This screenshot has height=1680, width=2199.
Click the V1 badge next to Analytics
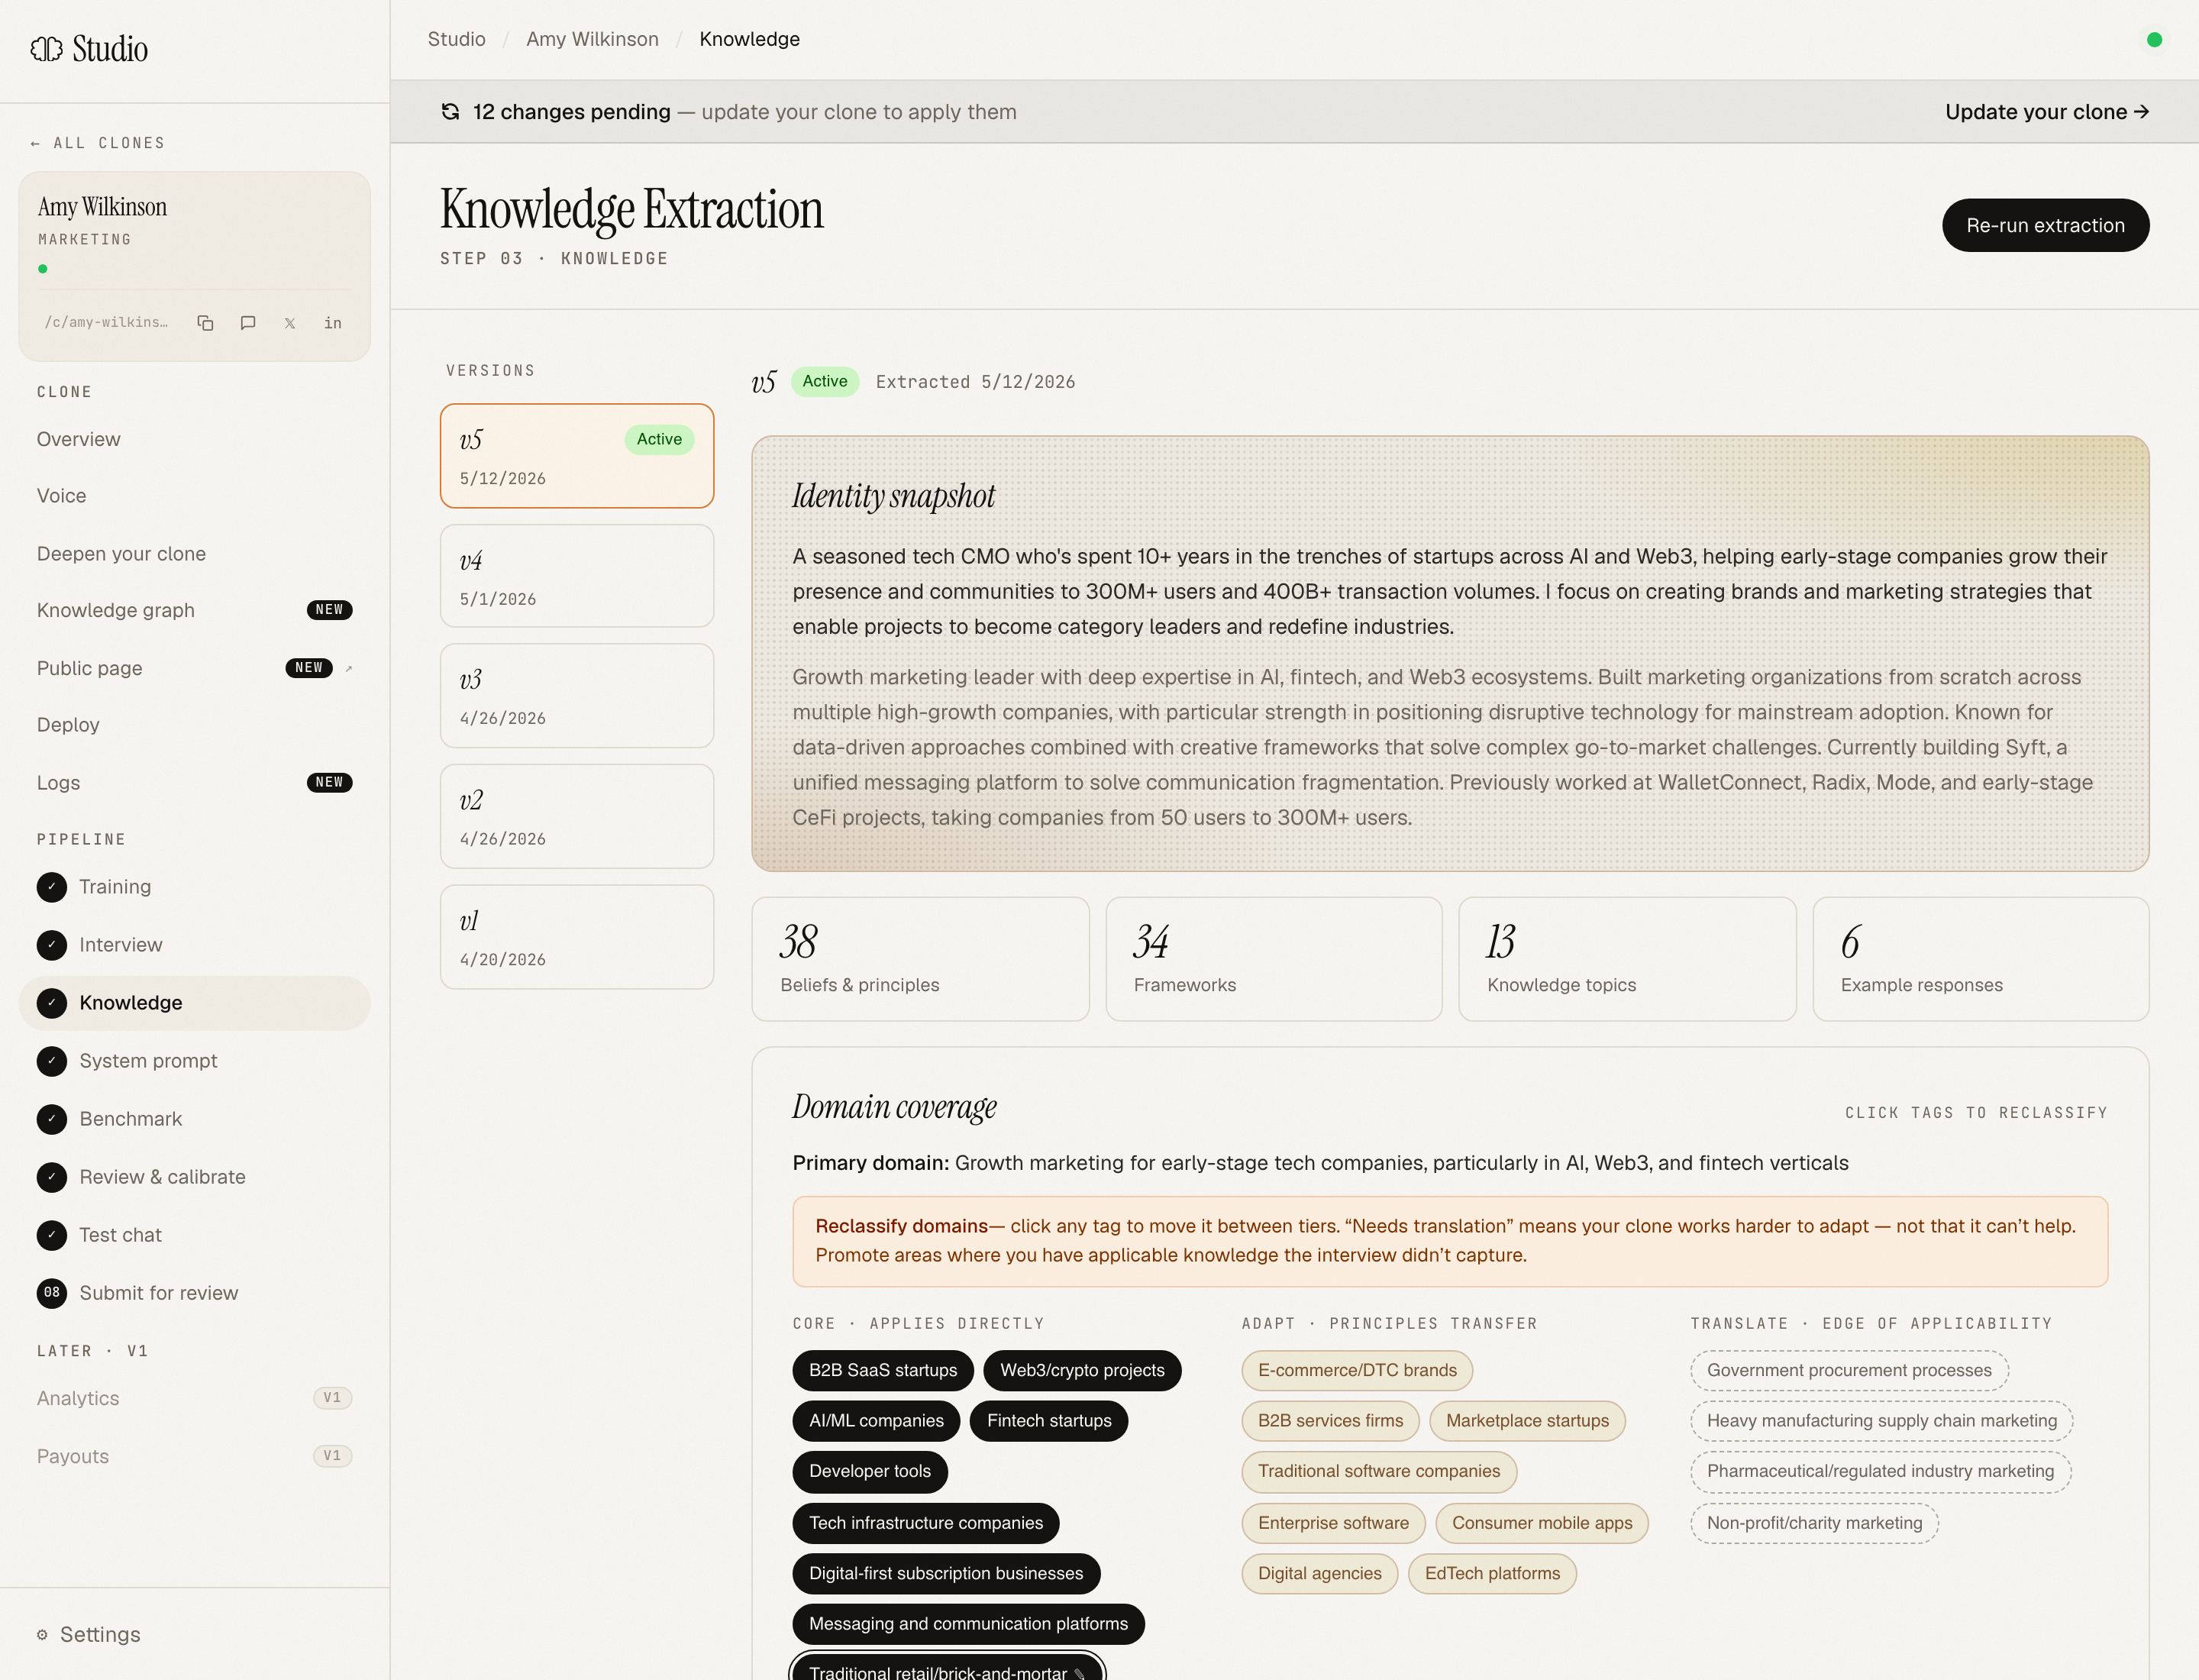[x=332, y=1398]
